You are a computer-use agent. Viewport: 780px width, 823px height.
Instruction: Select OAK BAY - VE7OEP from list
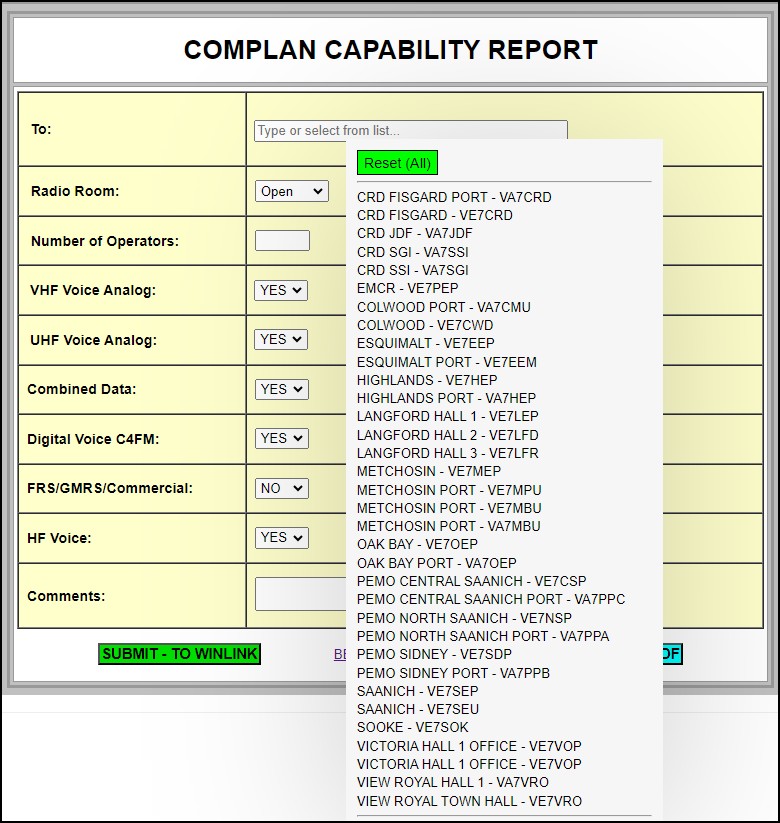417,545
